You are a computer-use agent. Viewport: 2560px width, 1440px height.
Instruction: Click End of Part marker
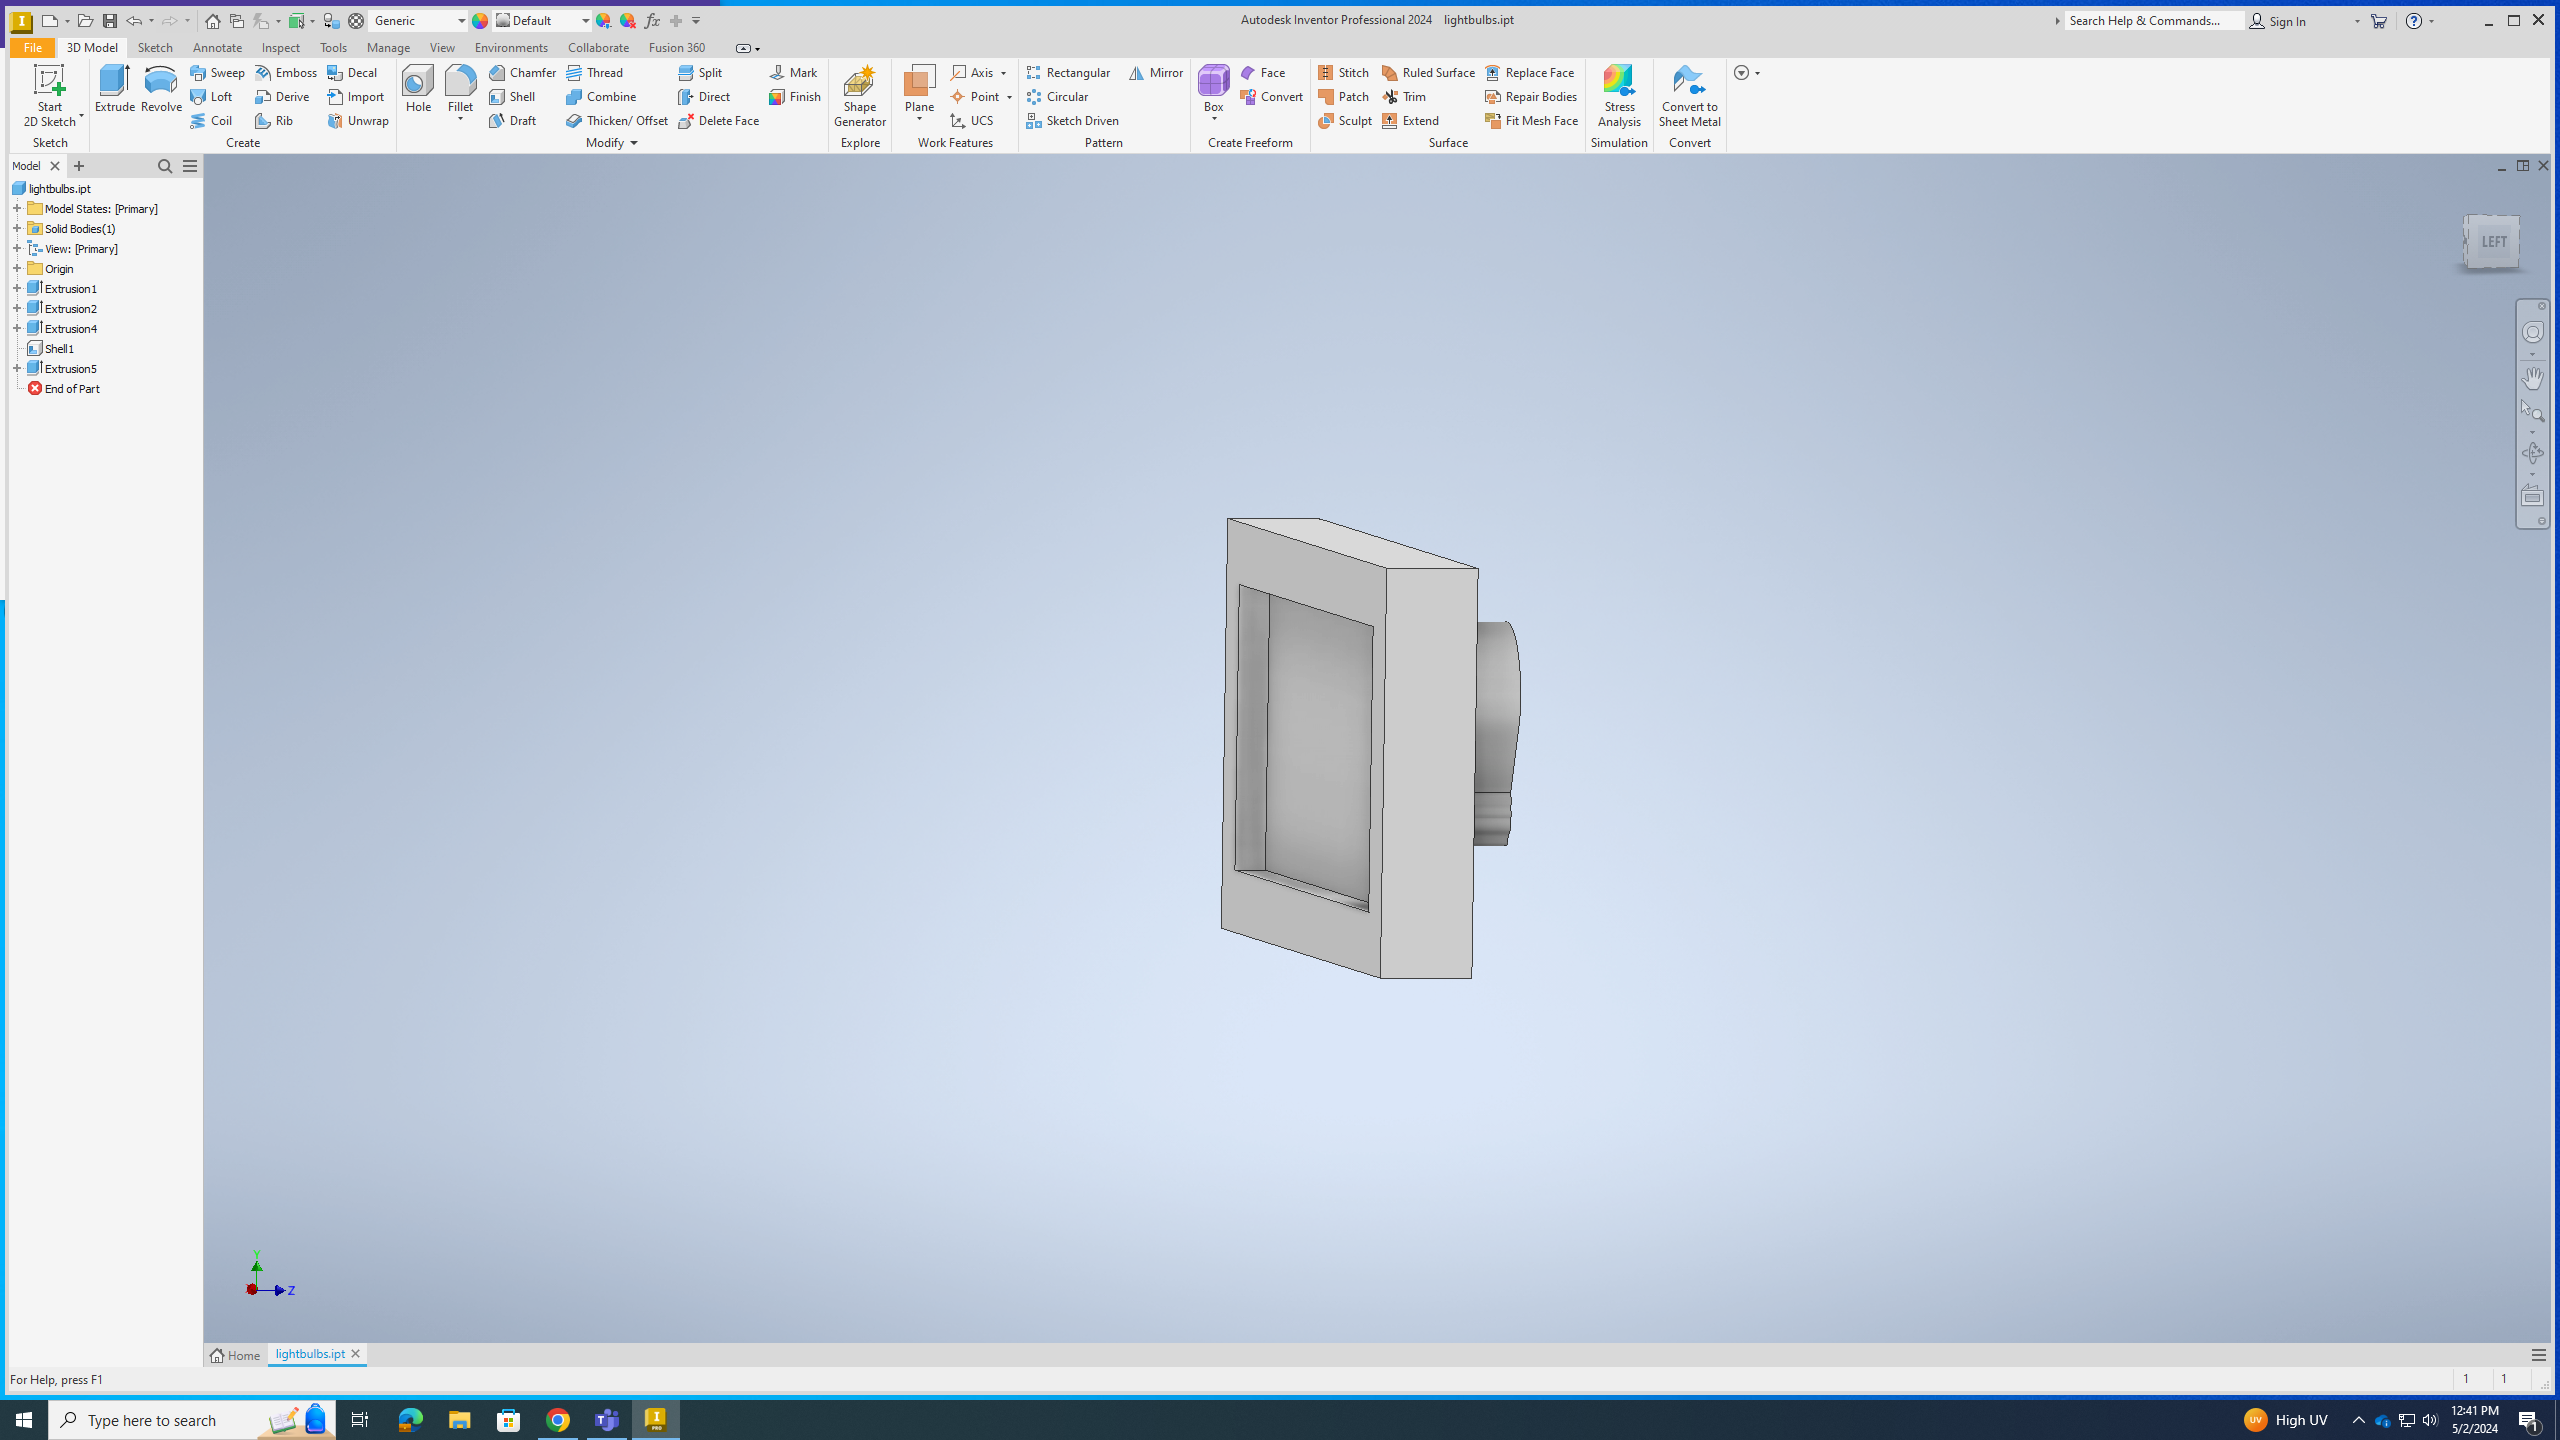click(64, 389)
